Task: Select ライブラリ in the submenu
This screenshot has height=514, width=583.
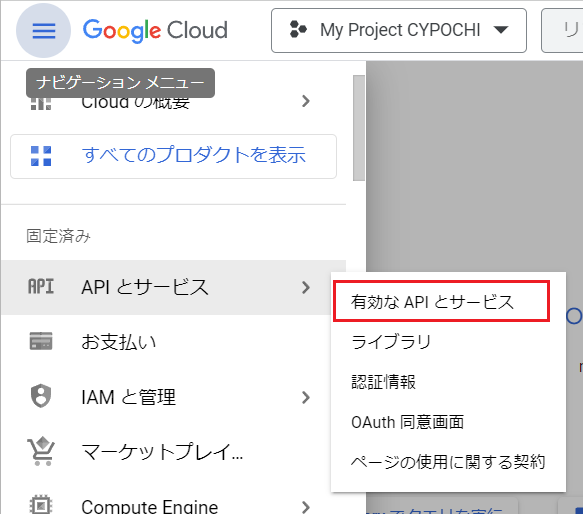Action: [x=448, y=342]
